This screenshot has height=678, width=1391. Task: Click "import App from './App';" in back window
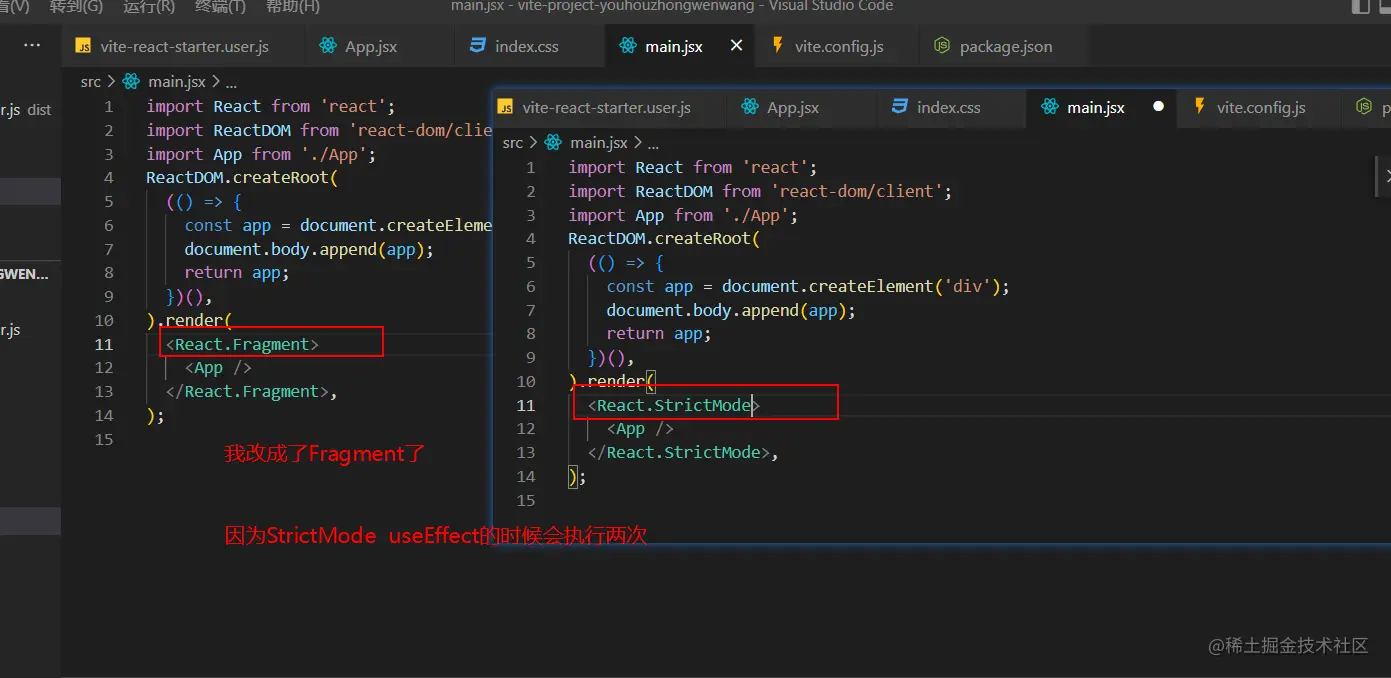(261, 154)
